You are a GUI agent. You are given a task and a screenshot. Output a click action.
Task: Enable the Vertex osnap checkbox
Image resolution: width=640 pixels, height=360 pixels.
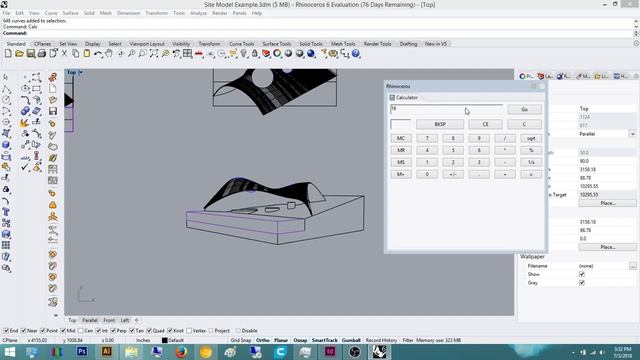(189, 331)
